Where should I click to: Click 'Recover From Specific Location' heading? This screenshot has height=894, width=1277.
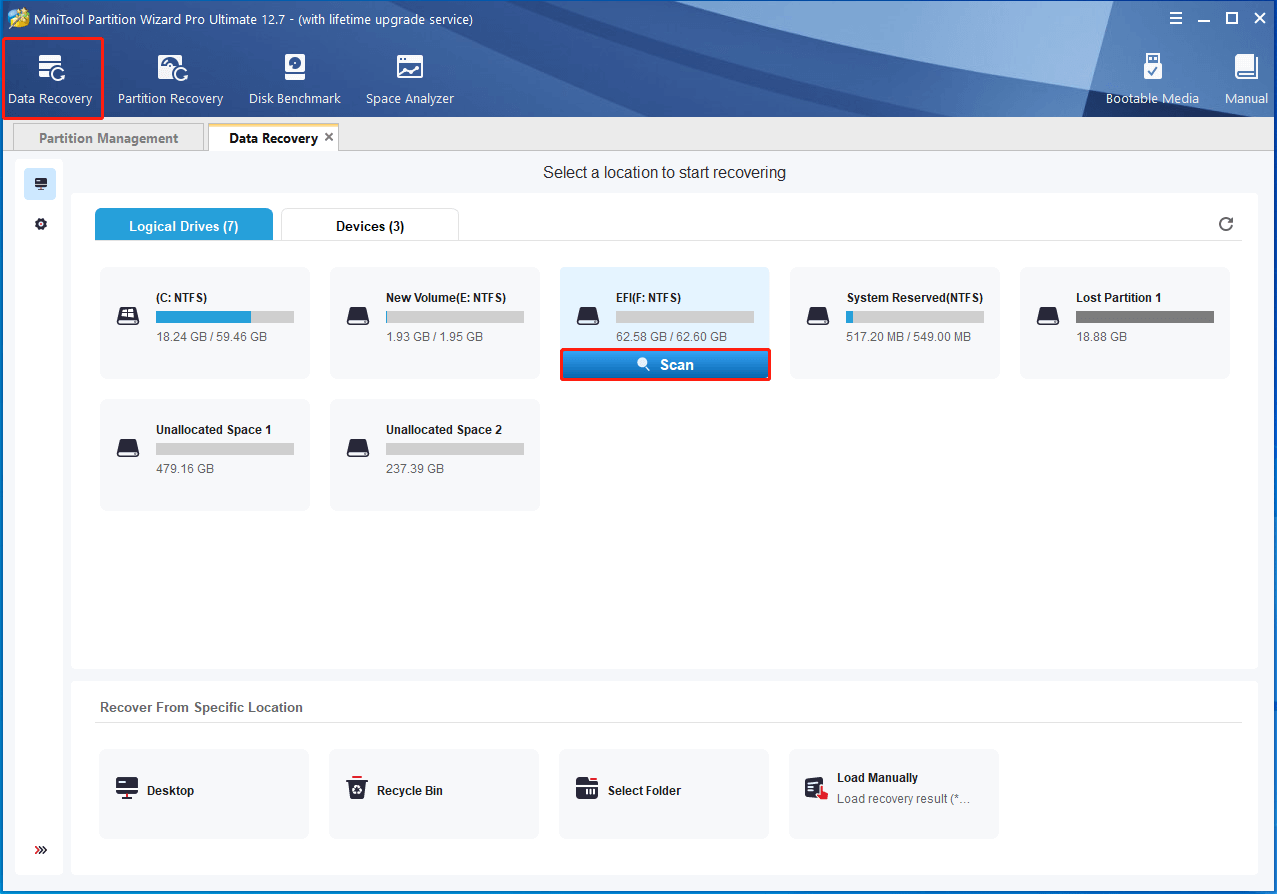[201, 707]
